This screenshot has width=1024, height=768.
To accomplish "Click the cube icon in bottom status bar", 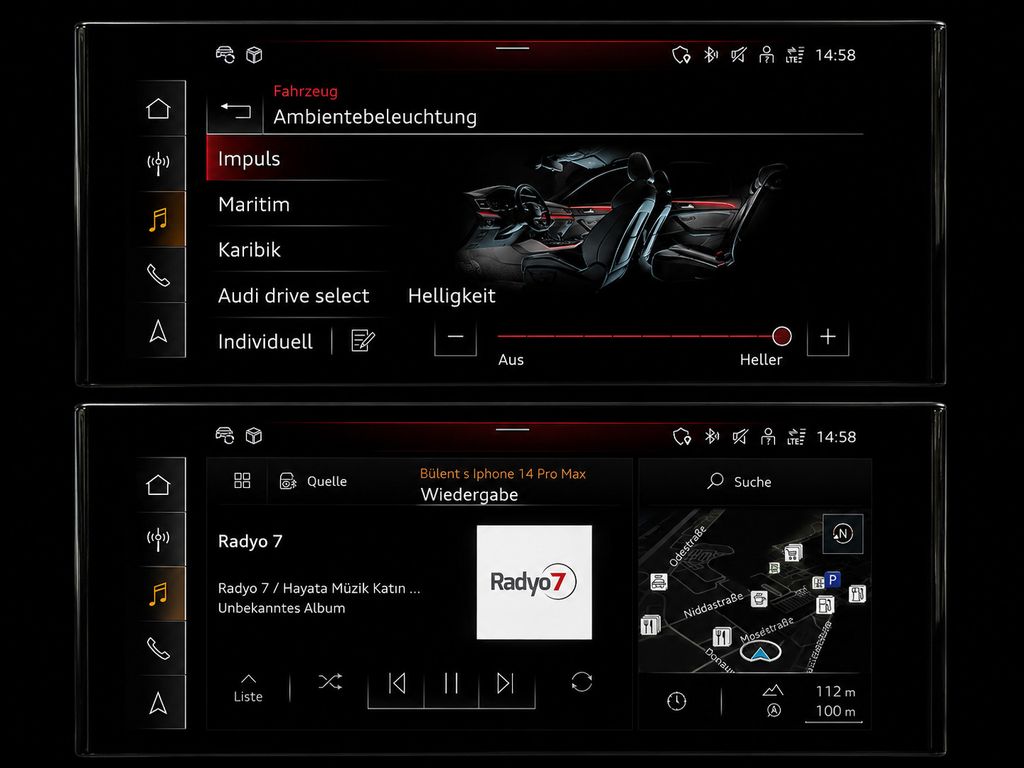I will pyautogui.click(x=254, y=436).
